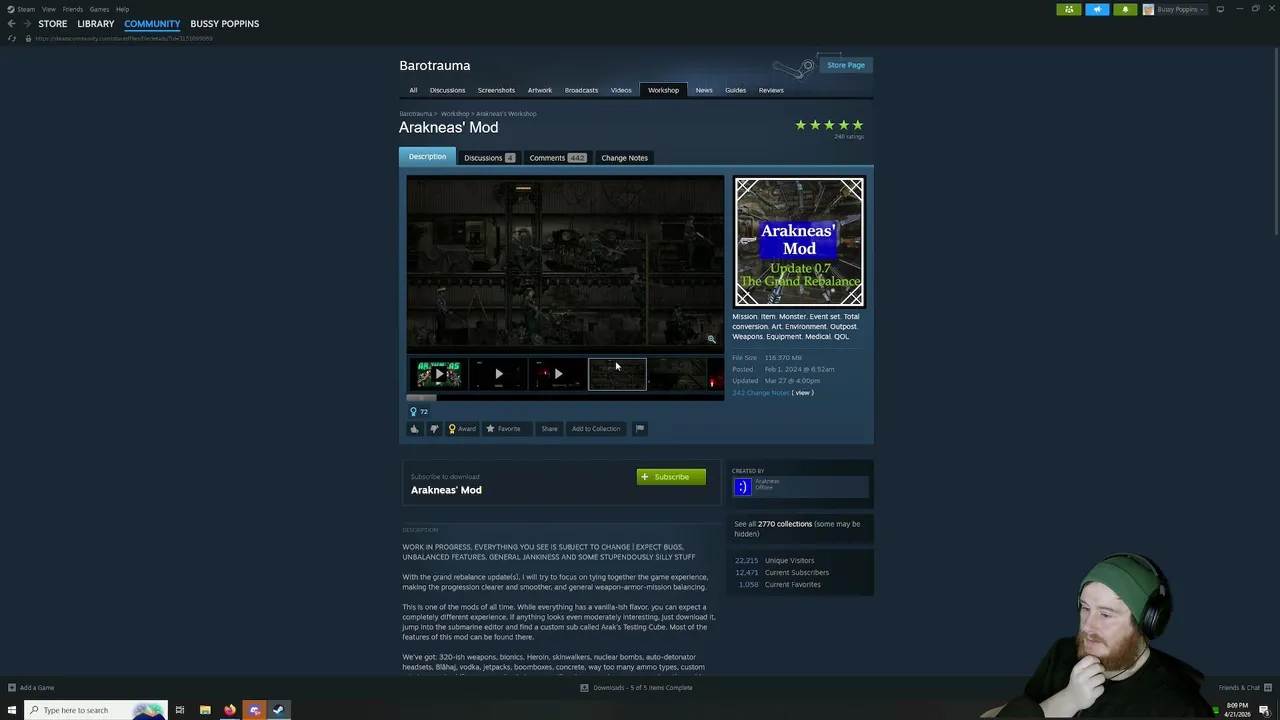Click Add to Collection

click(x=596, y=429)
